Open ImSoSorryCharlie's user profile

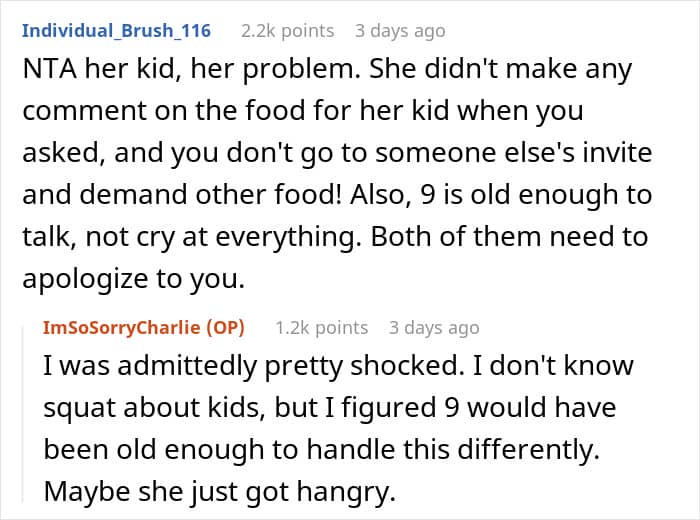pos(120,328)
